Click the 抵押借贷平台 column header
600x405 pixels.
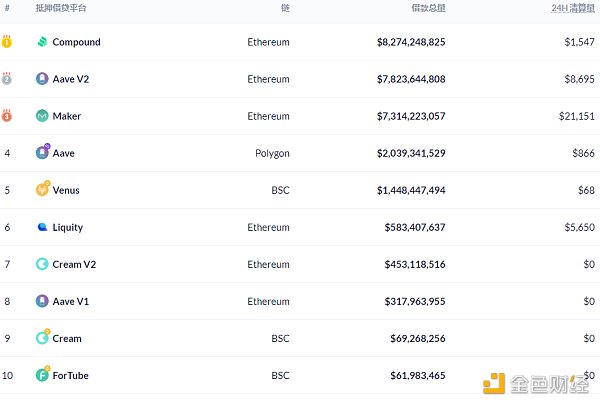coord(61,8)
